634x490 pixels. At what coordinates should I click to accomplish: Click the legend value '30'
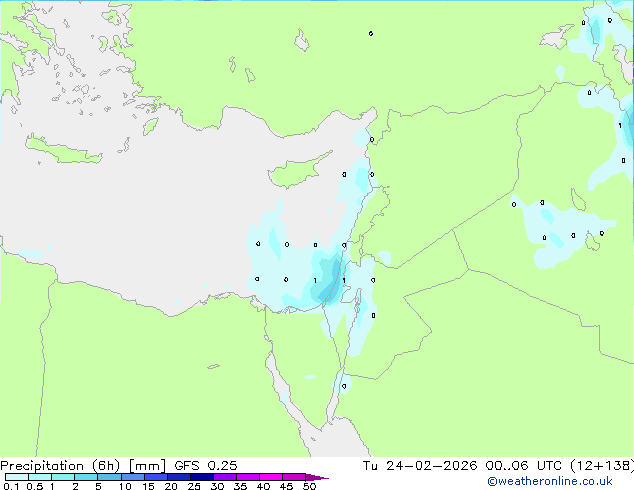[217, 486]
